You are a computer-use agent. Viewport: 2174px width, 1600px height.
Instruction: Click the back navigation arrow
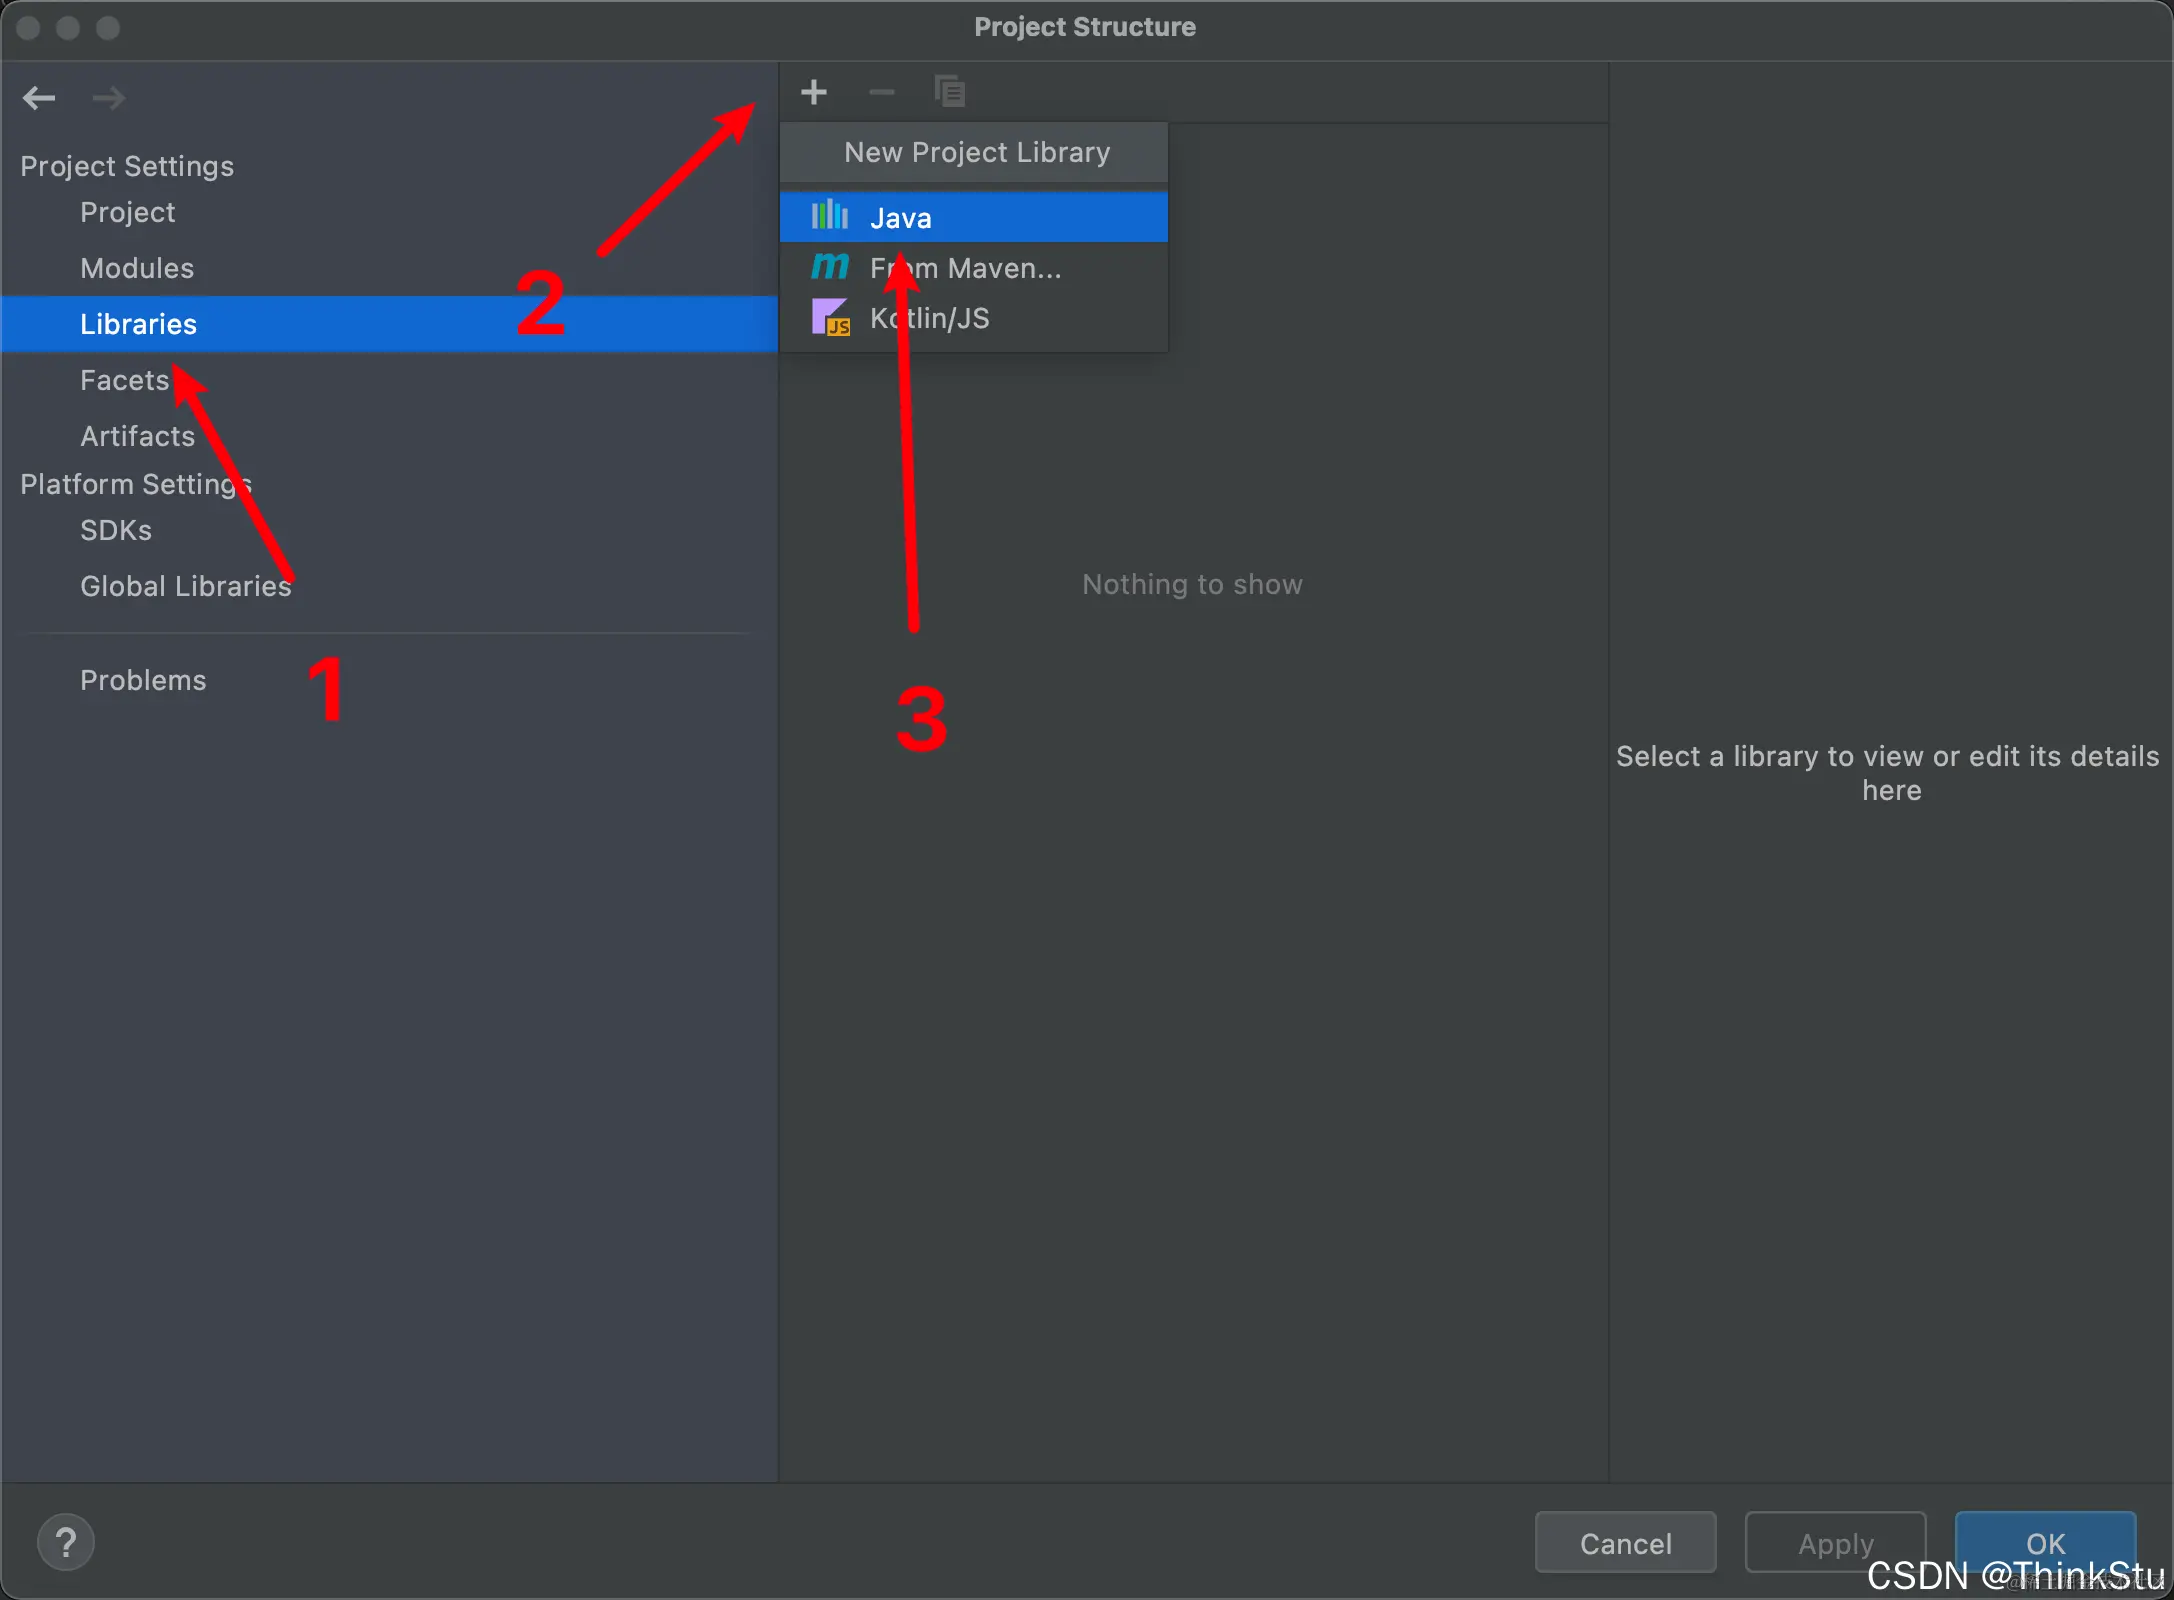(39, 98)
